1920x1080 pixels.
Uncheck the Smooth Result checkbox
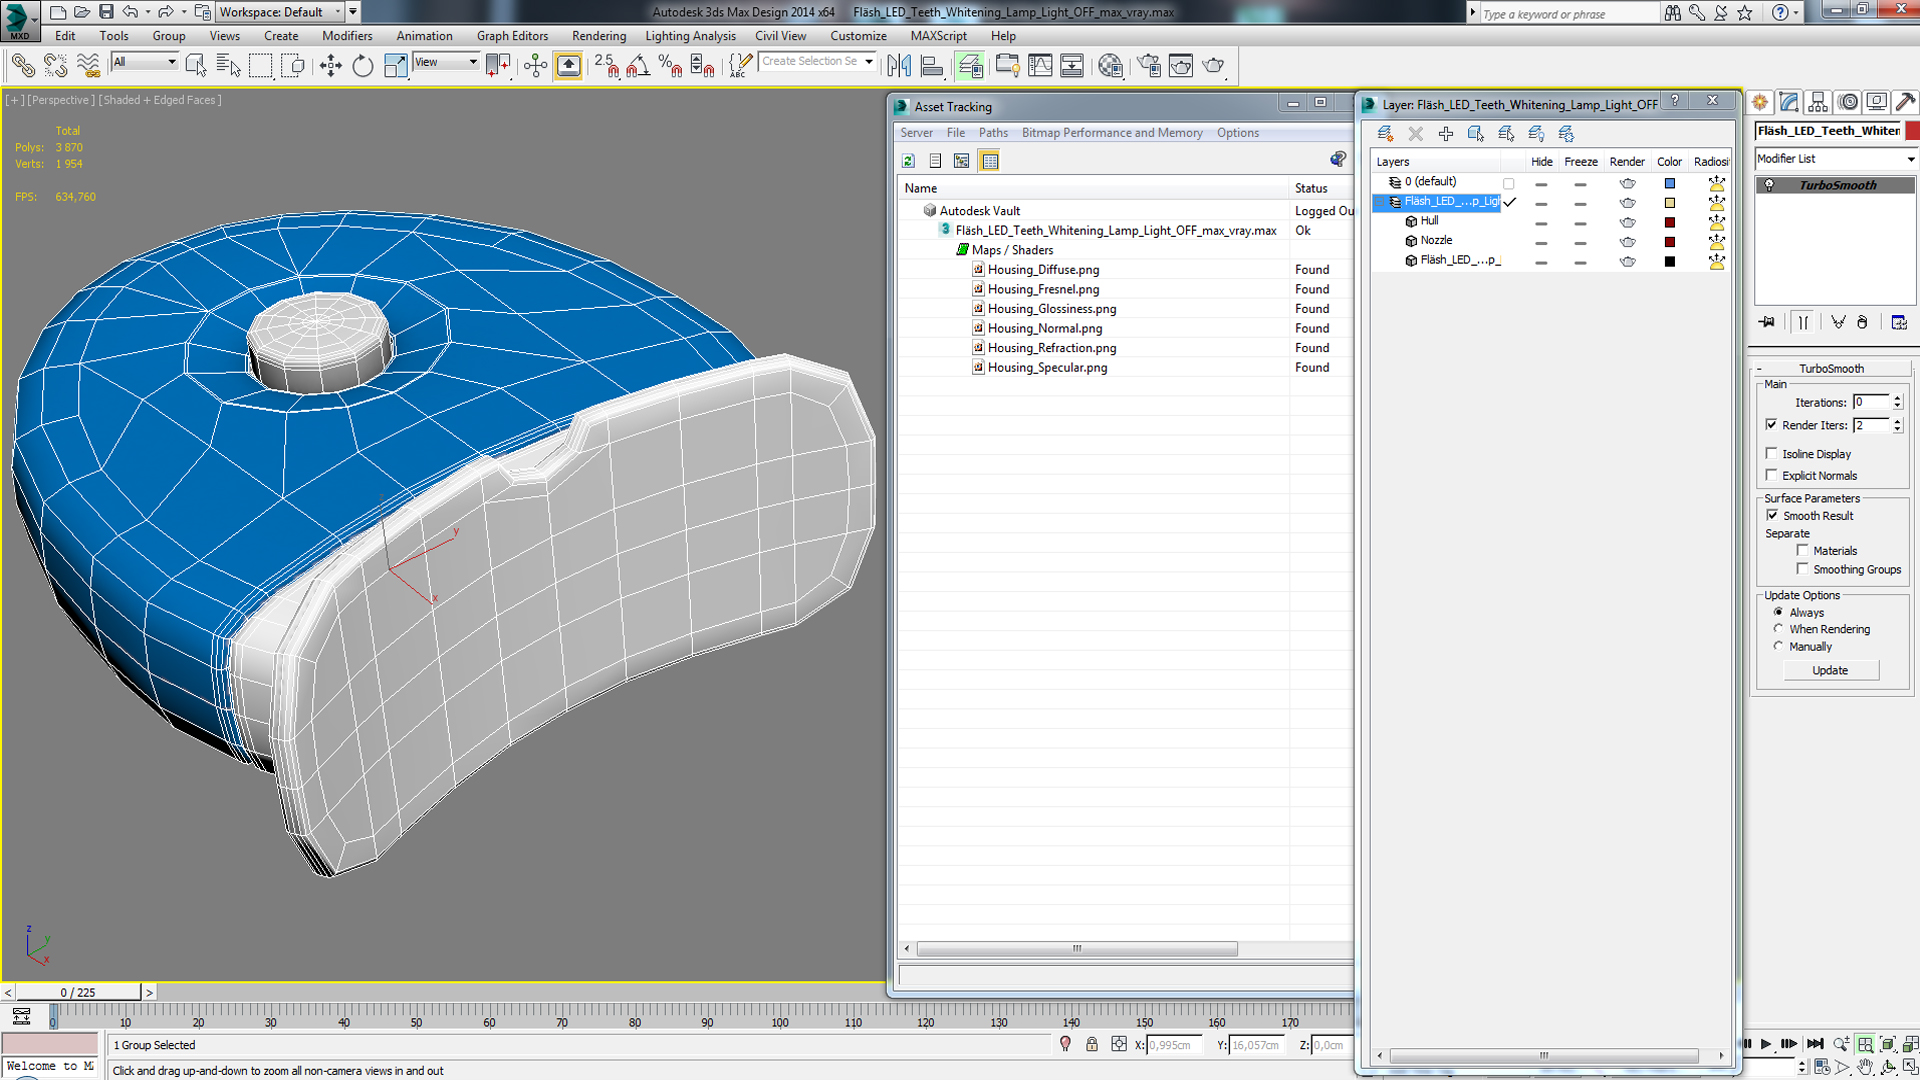(x=1772, y=515)
